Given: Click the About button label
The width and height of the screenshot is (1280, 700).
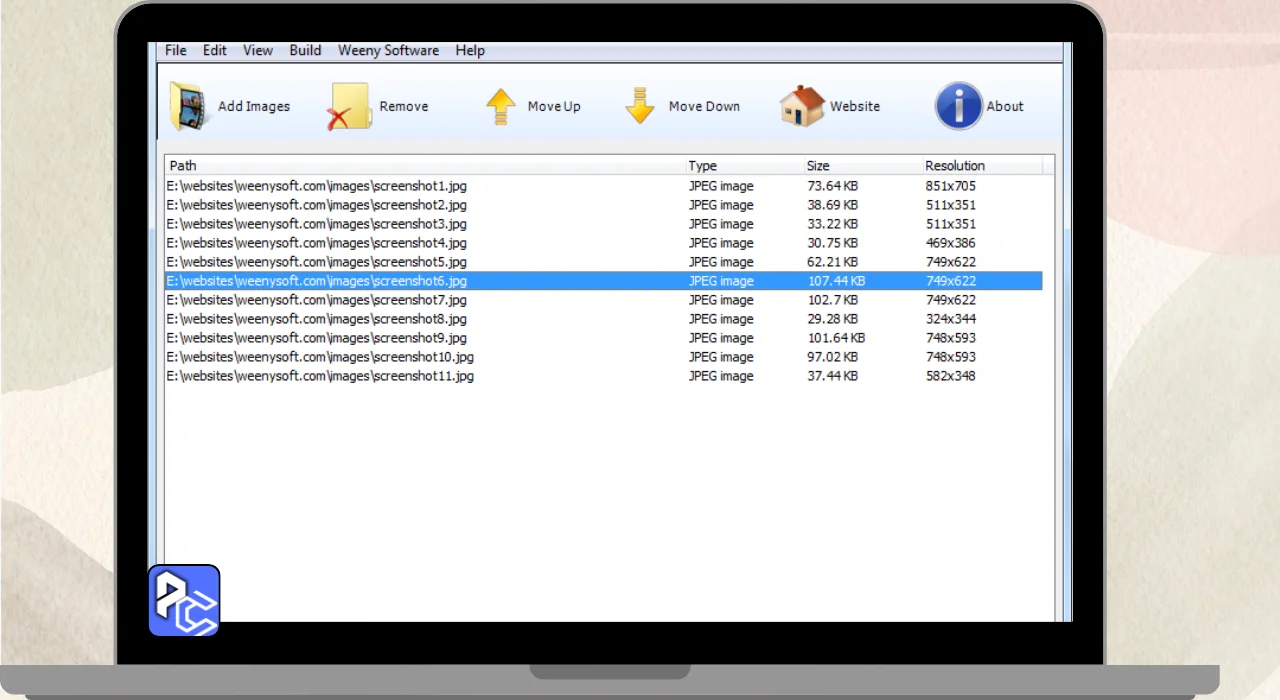Looking at the screenshot, I should (x=1005, y=106).
